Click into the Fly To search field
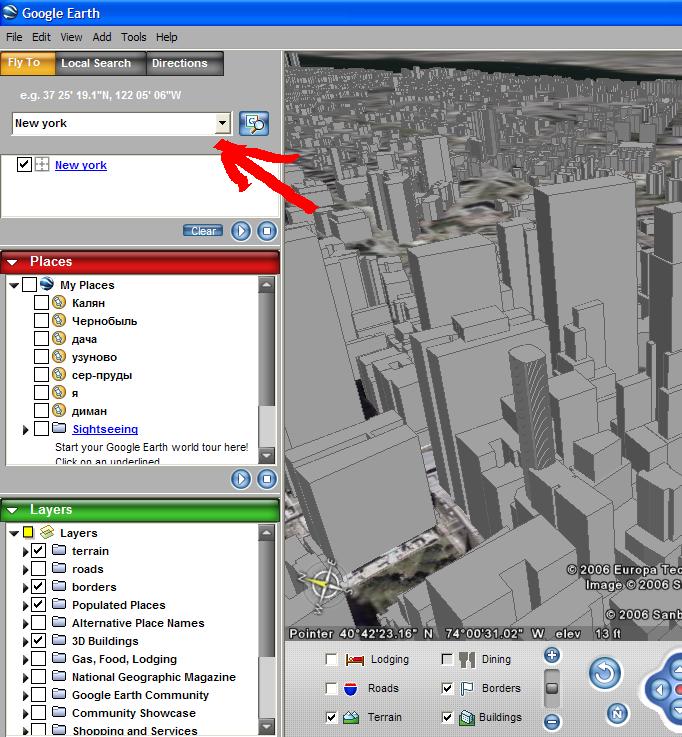Image resolution: width=682 pixels, height=737 pixels. coord(114,124)
